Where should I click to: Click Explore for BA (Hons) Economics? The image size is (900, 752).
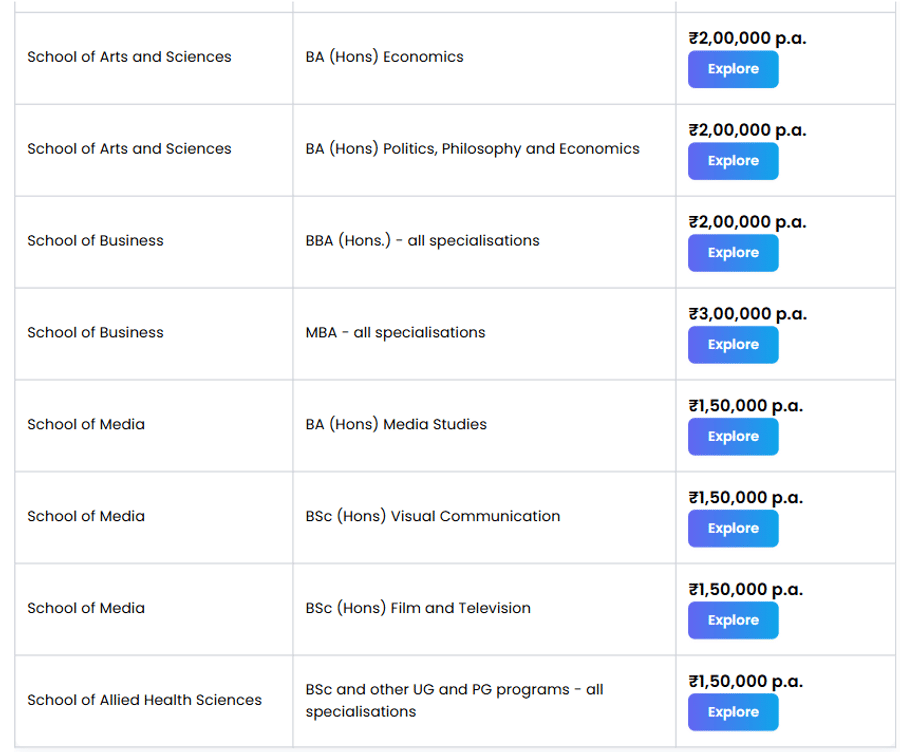(x=733, y=69)
